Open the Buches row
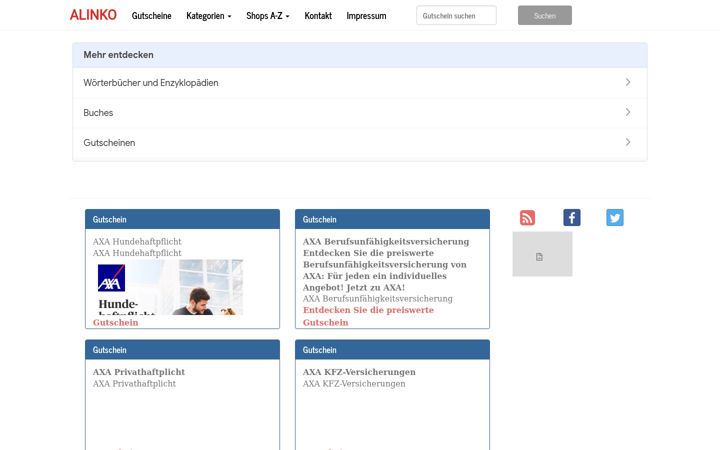 pos(360,113)
